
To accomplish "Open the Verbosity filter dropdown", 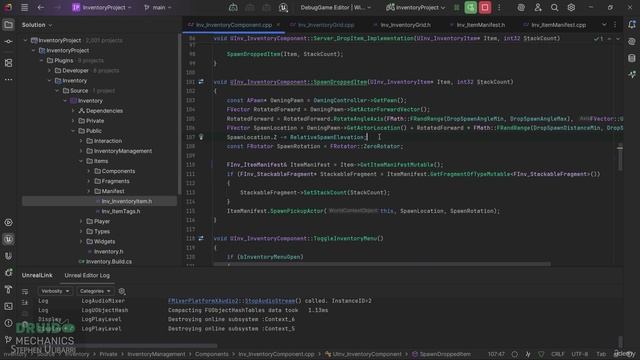I will (55, 291).
